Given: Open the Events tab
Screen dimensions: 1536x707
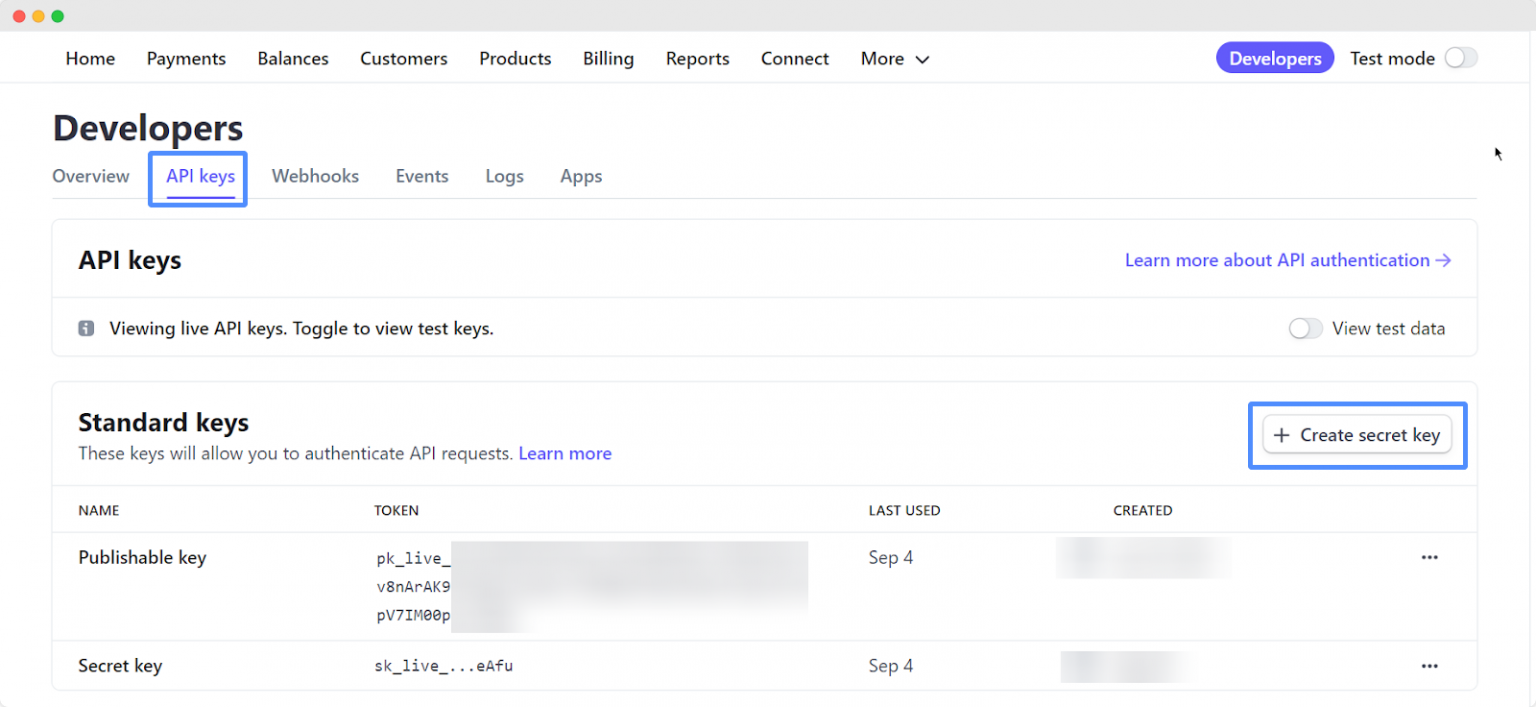Looking at the screenshot, I should pyautogui.click(x=421, y=176).
